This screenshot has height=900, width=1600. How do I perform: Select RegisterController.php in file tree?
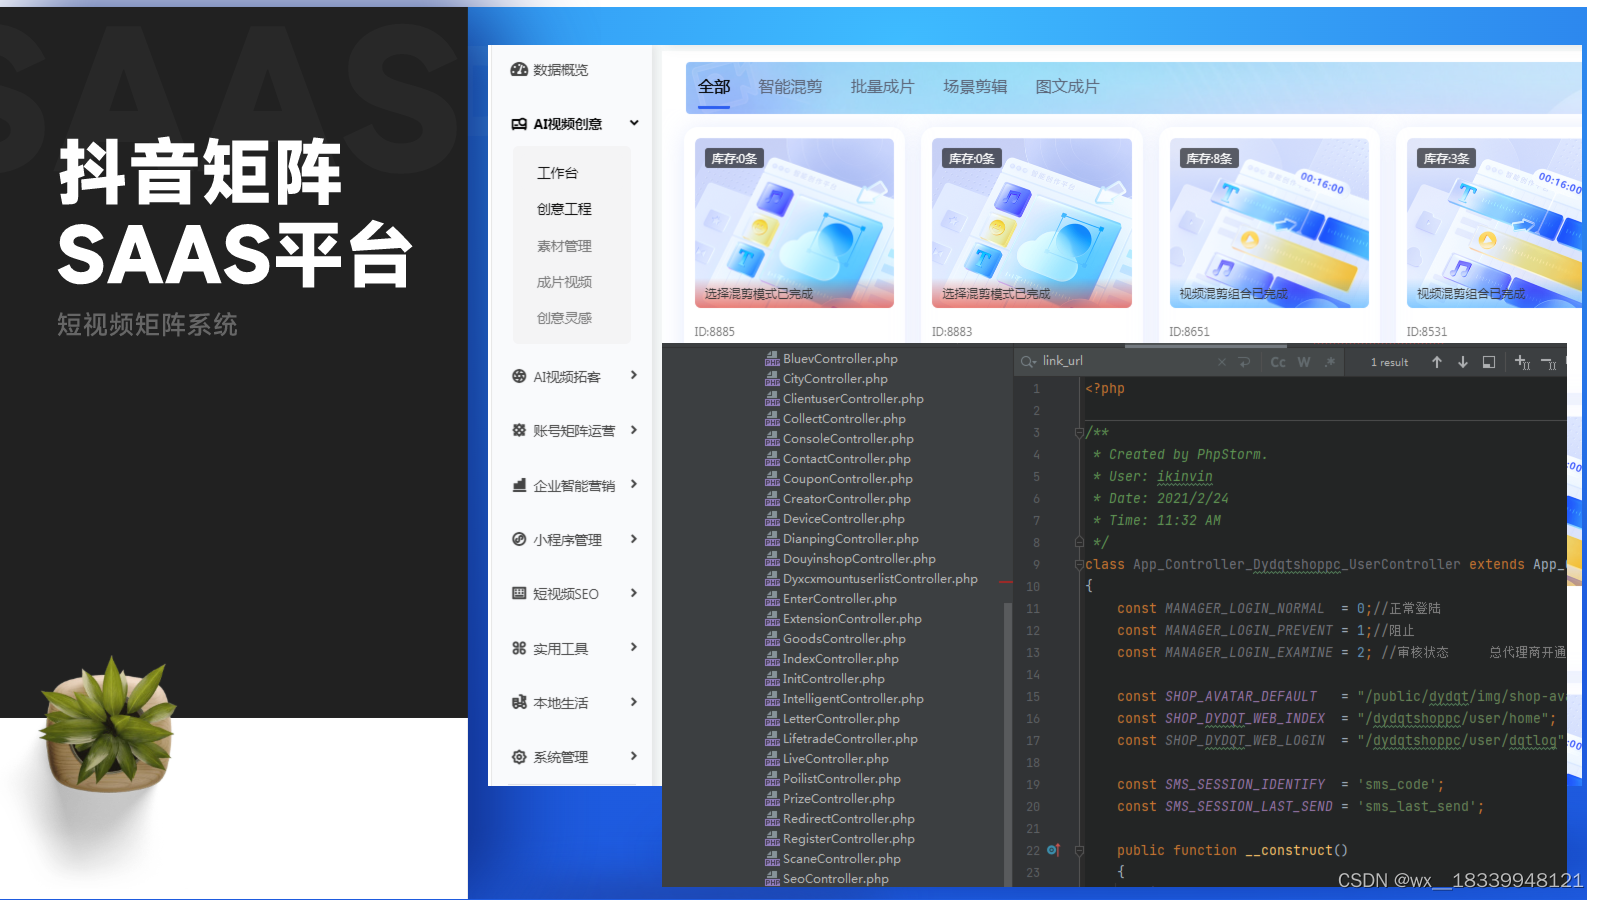point(848,839)
